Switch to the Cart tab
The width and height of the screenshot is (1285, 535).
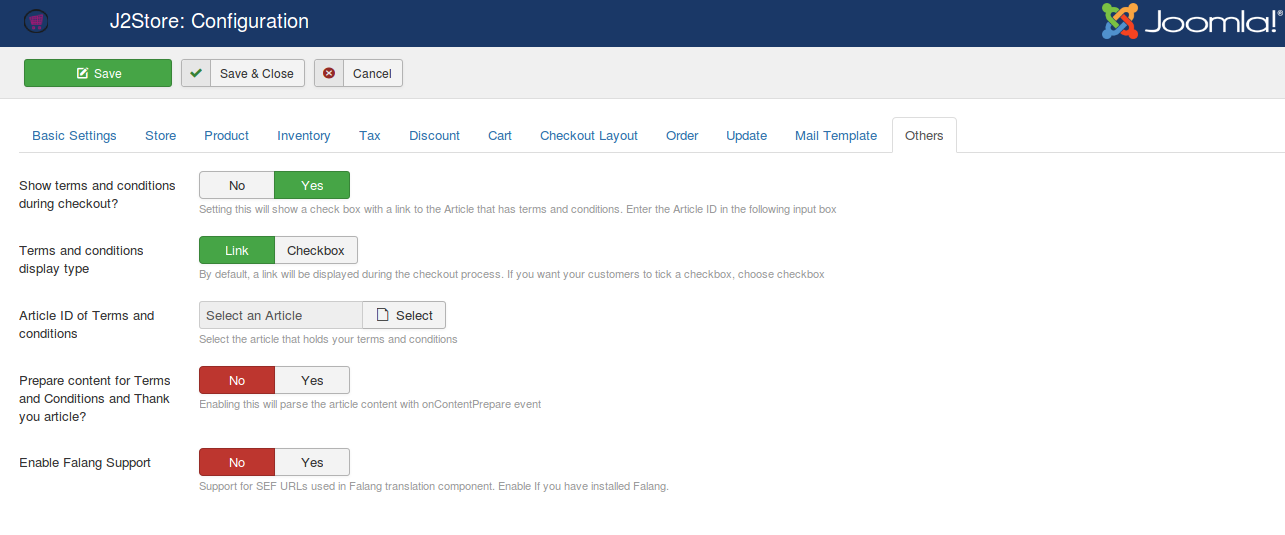coord(499,136)
